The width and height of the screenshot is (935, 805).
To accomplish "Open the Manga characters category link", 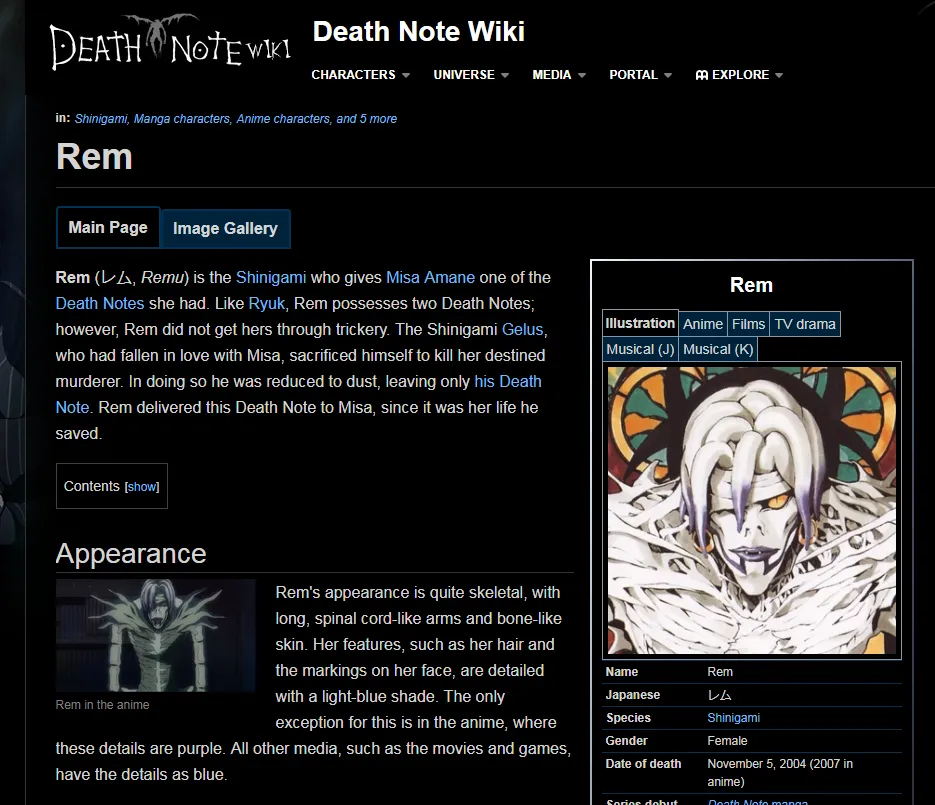I will pos(181,119).
